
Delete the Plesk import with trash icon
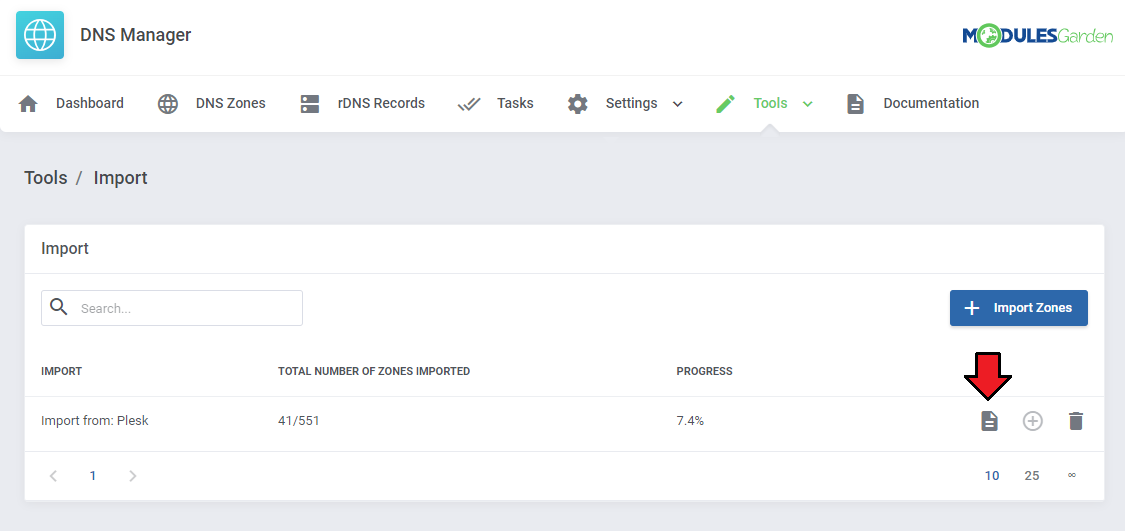(1075, 421)
